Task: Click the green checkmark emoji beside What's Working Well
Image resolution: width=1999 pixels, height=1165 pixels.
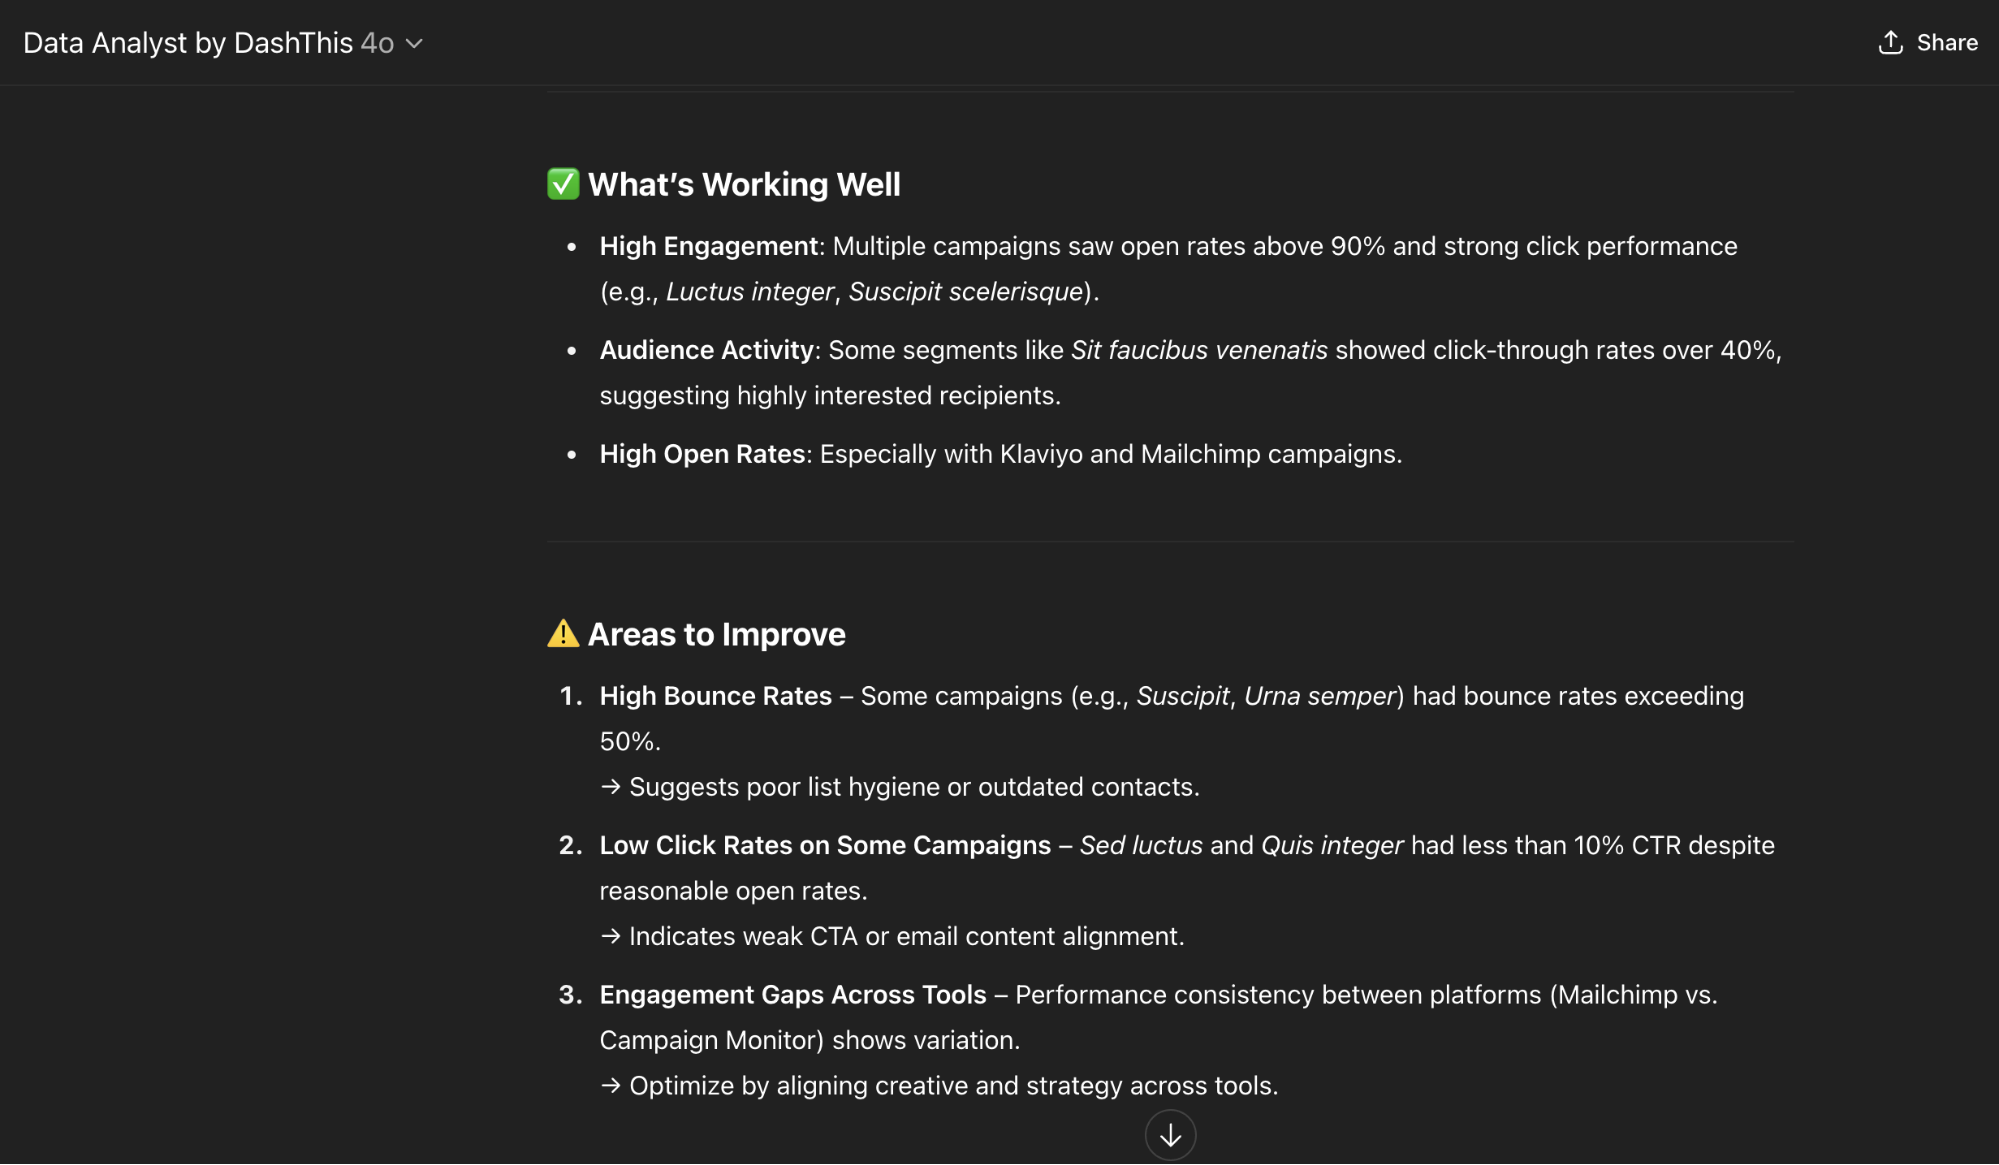Action: (563, 184)
